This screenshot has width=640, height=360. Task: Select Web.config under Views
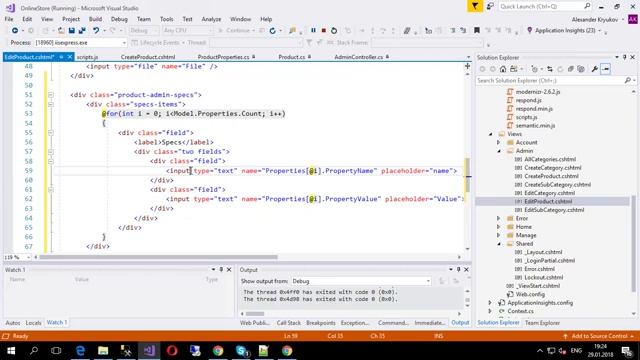pos(530,294)
